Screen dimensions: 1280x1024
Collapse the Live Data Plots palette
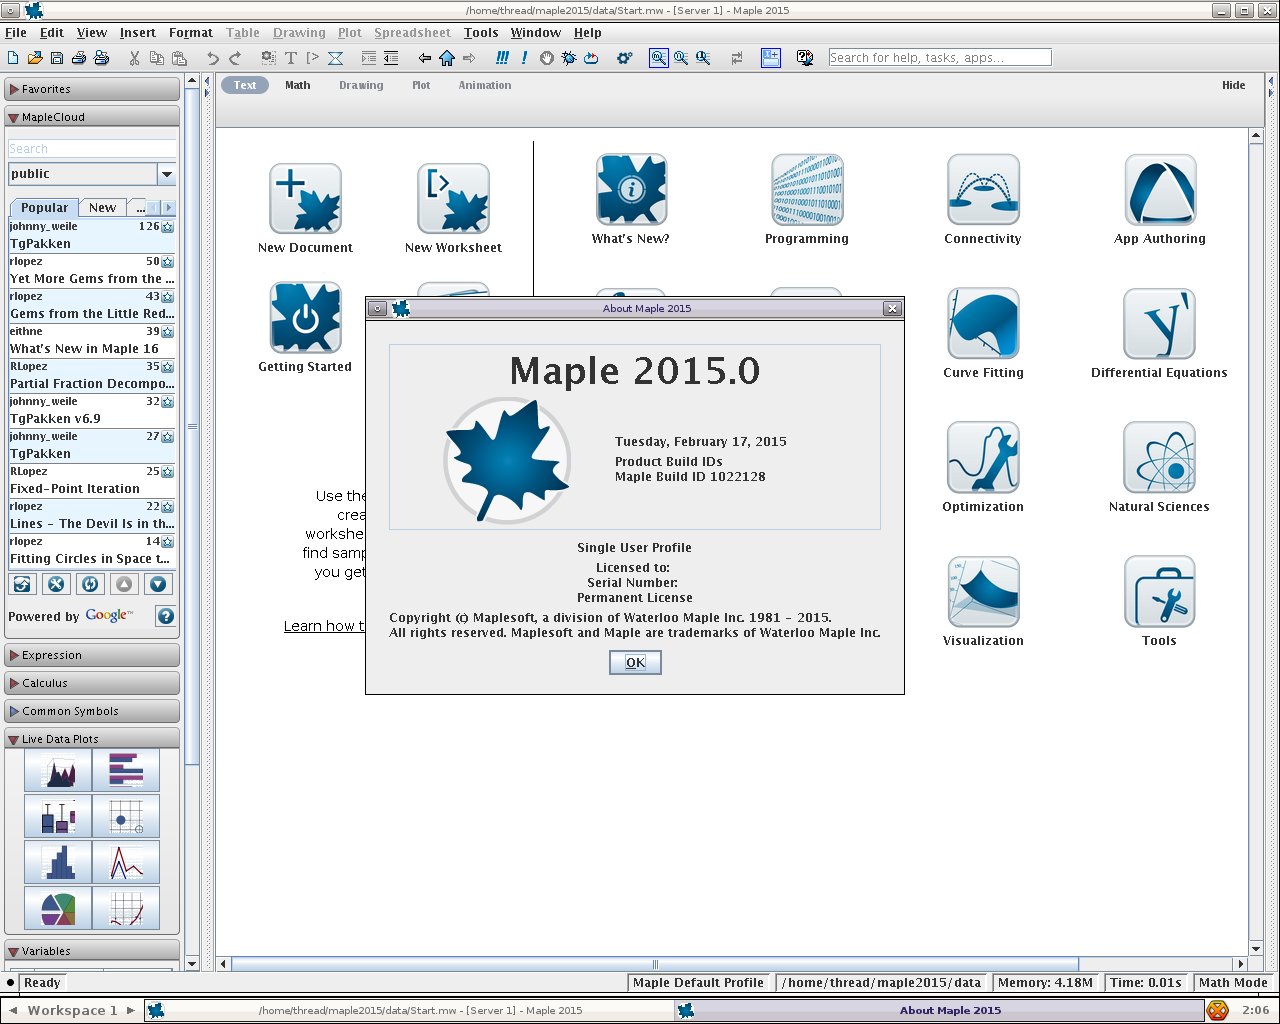click(92, 739)
